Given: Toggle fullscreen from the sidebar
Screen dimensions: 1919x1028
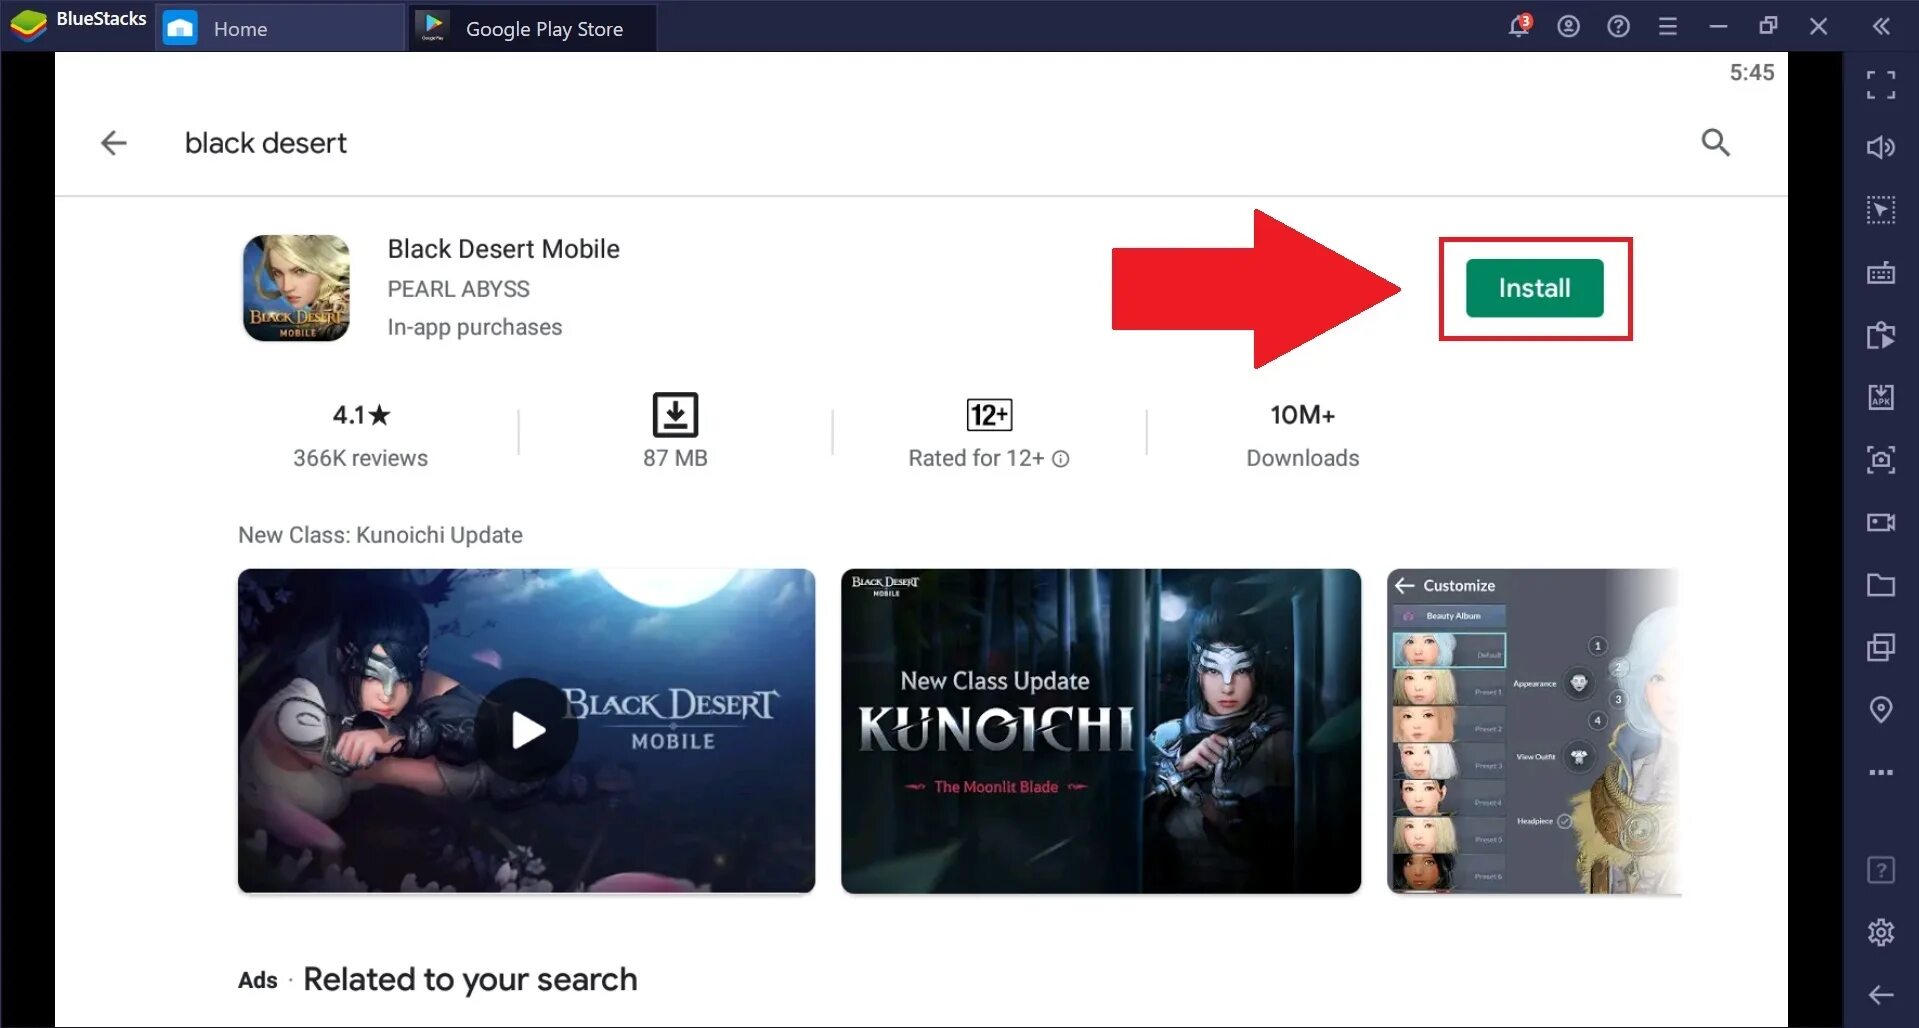Looking at the screenshot, I should (1880, 85).
